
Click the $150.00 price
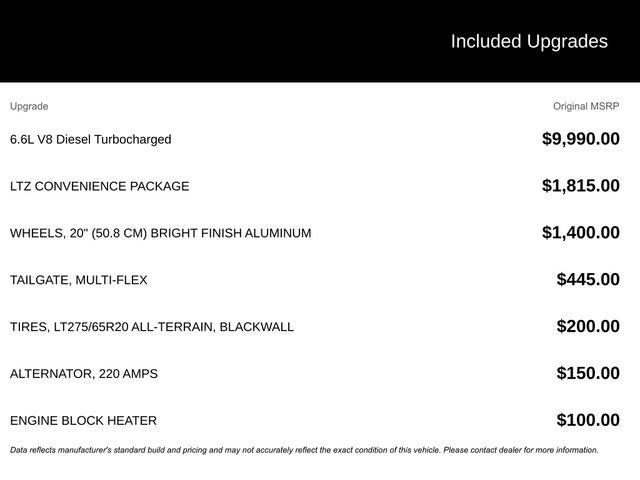[x=587, y=374]
